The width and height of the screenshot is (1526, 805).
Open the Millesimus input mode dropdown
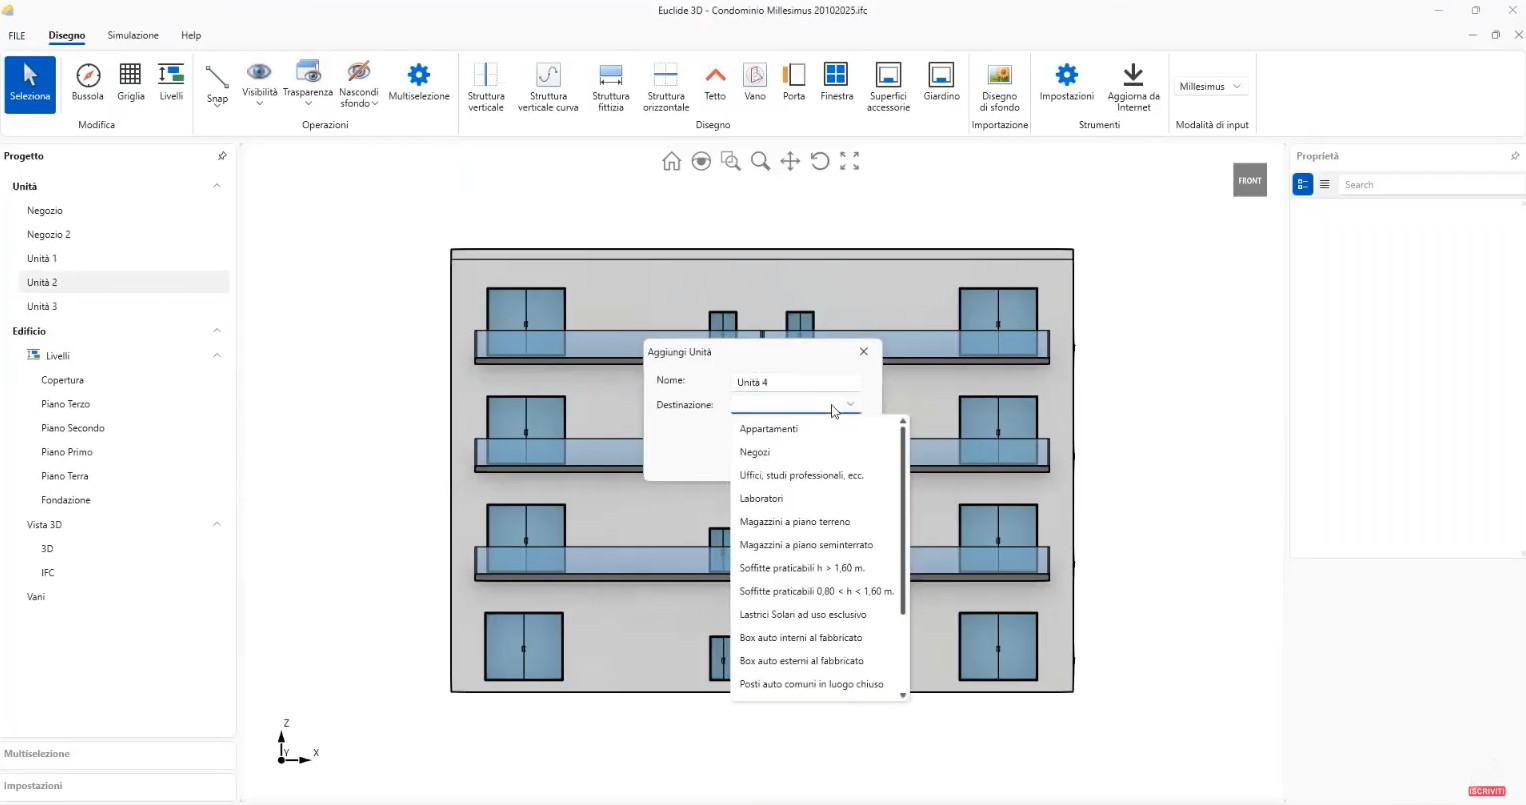(x=1211, y=87)
